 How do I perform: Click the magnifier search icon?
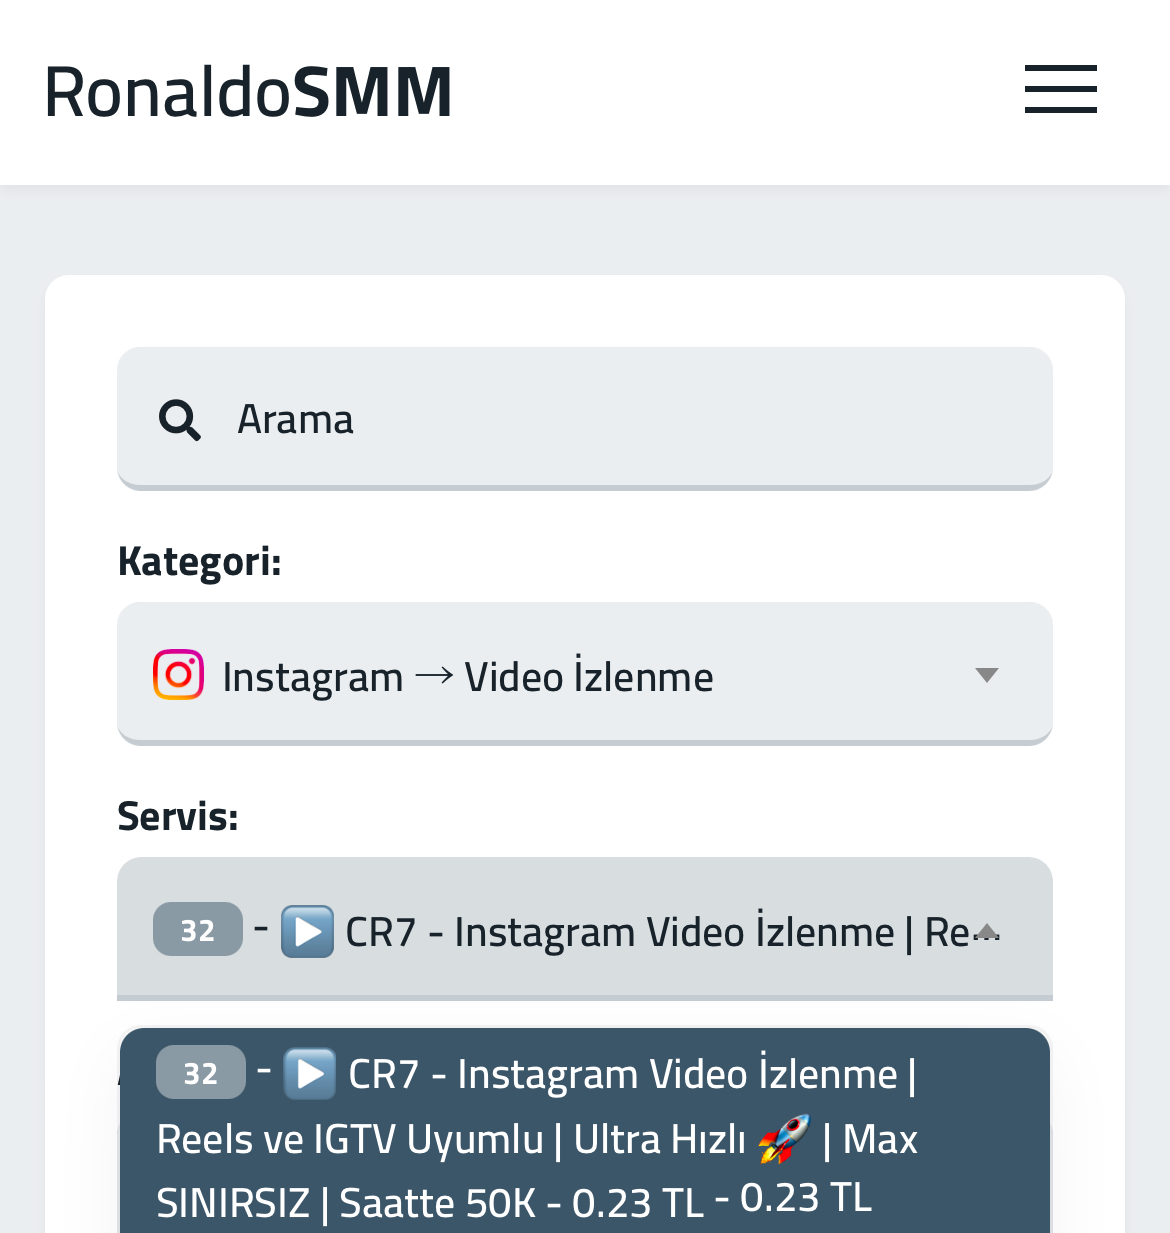click(x=180, y=420)
